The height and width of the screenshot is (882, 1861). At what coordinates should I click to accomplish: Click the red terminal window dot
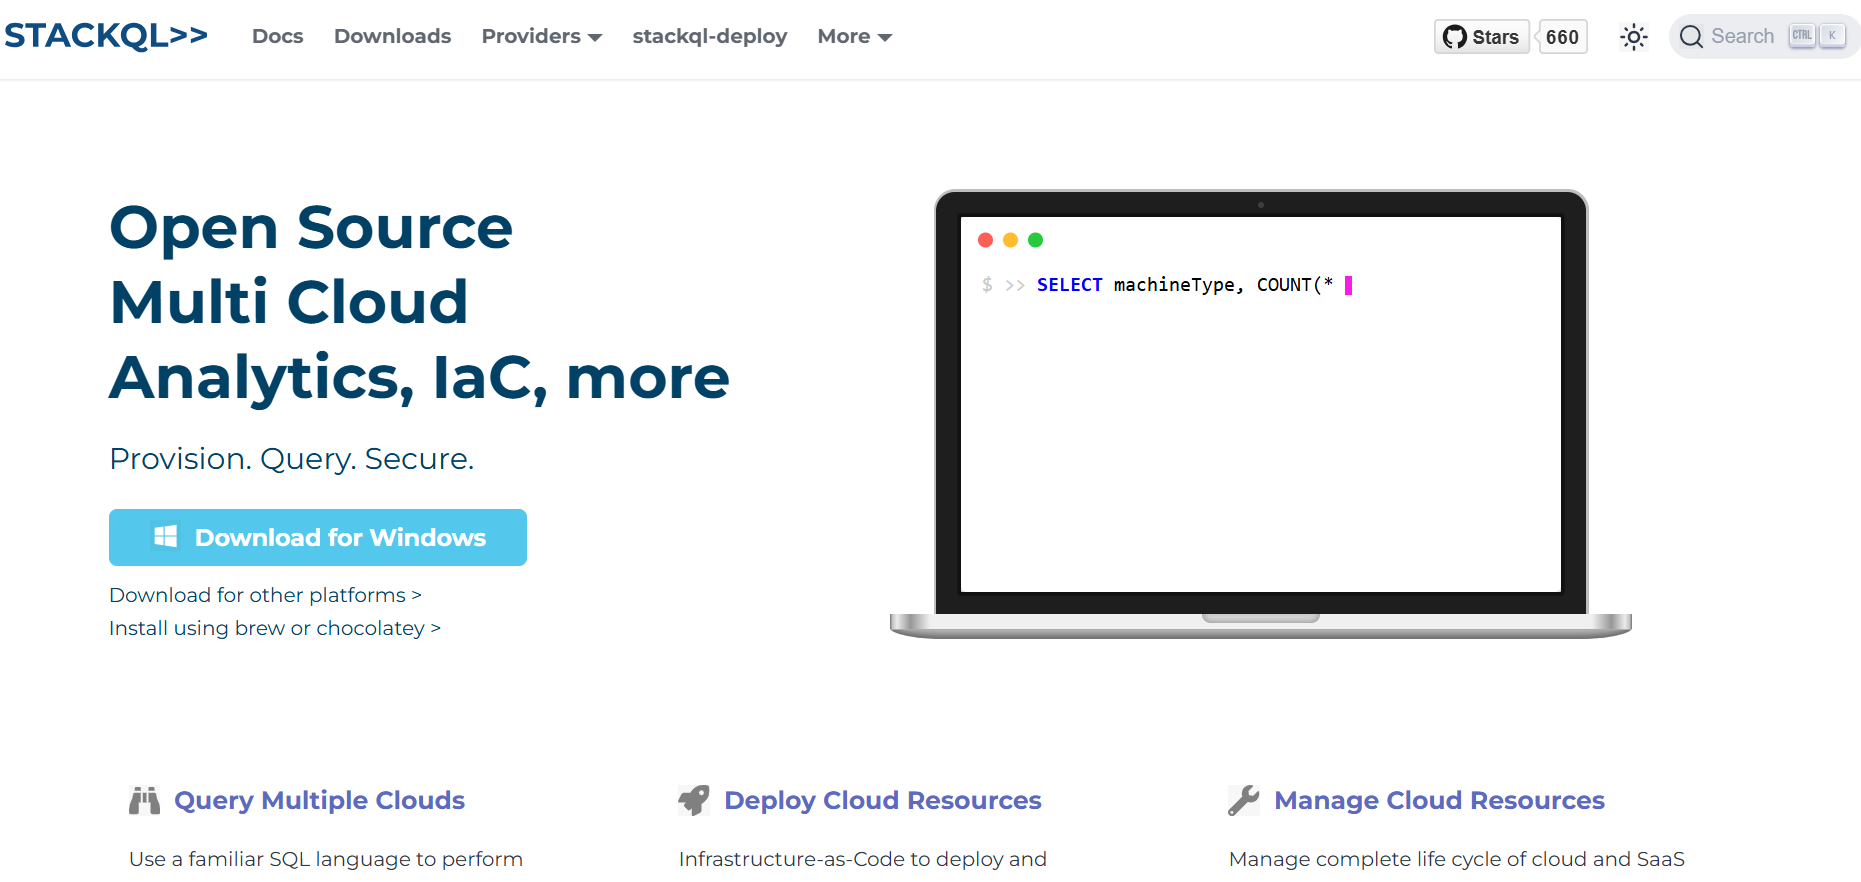point(985,240)
